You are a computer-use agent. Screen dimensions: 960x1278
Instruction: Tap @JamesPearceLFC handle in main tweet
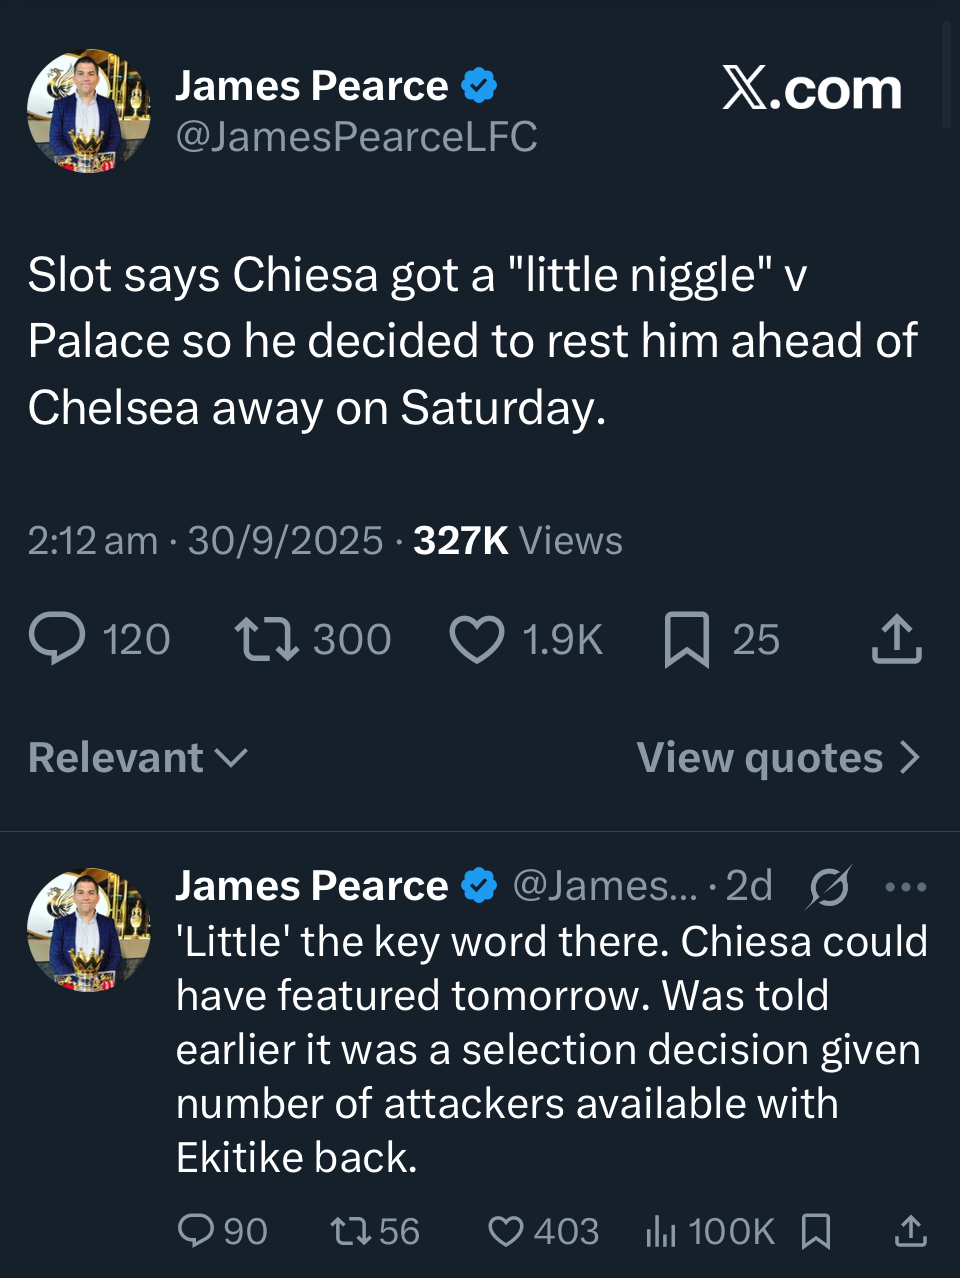pos(356,137)
